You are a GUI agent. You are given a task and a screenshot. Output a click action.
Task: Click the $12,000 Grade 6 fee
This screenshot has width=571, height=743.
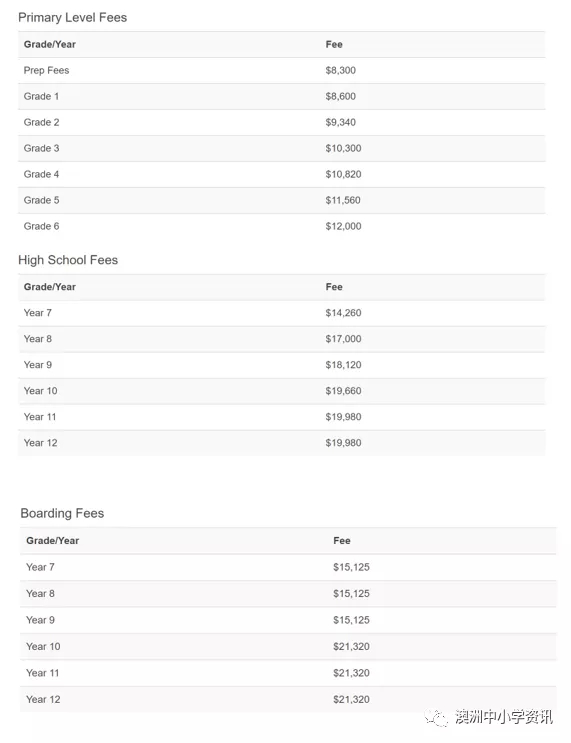click(343, 227)
